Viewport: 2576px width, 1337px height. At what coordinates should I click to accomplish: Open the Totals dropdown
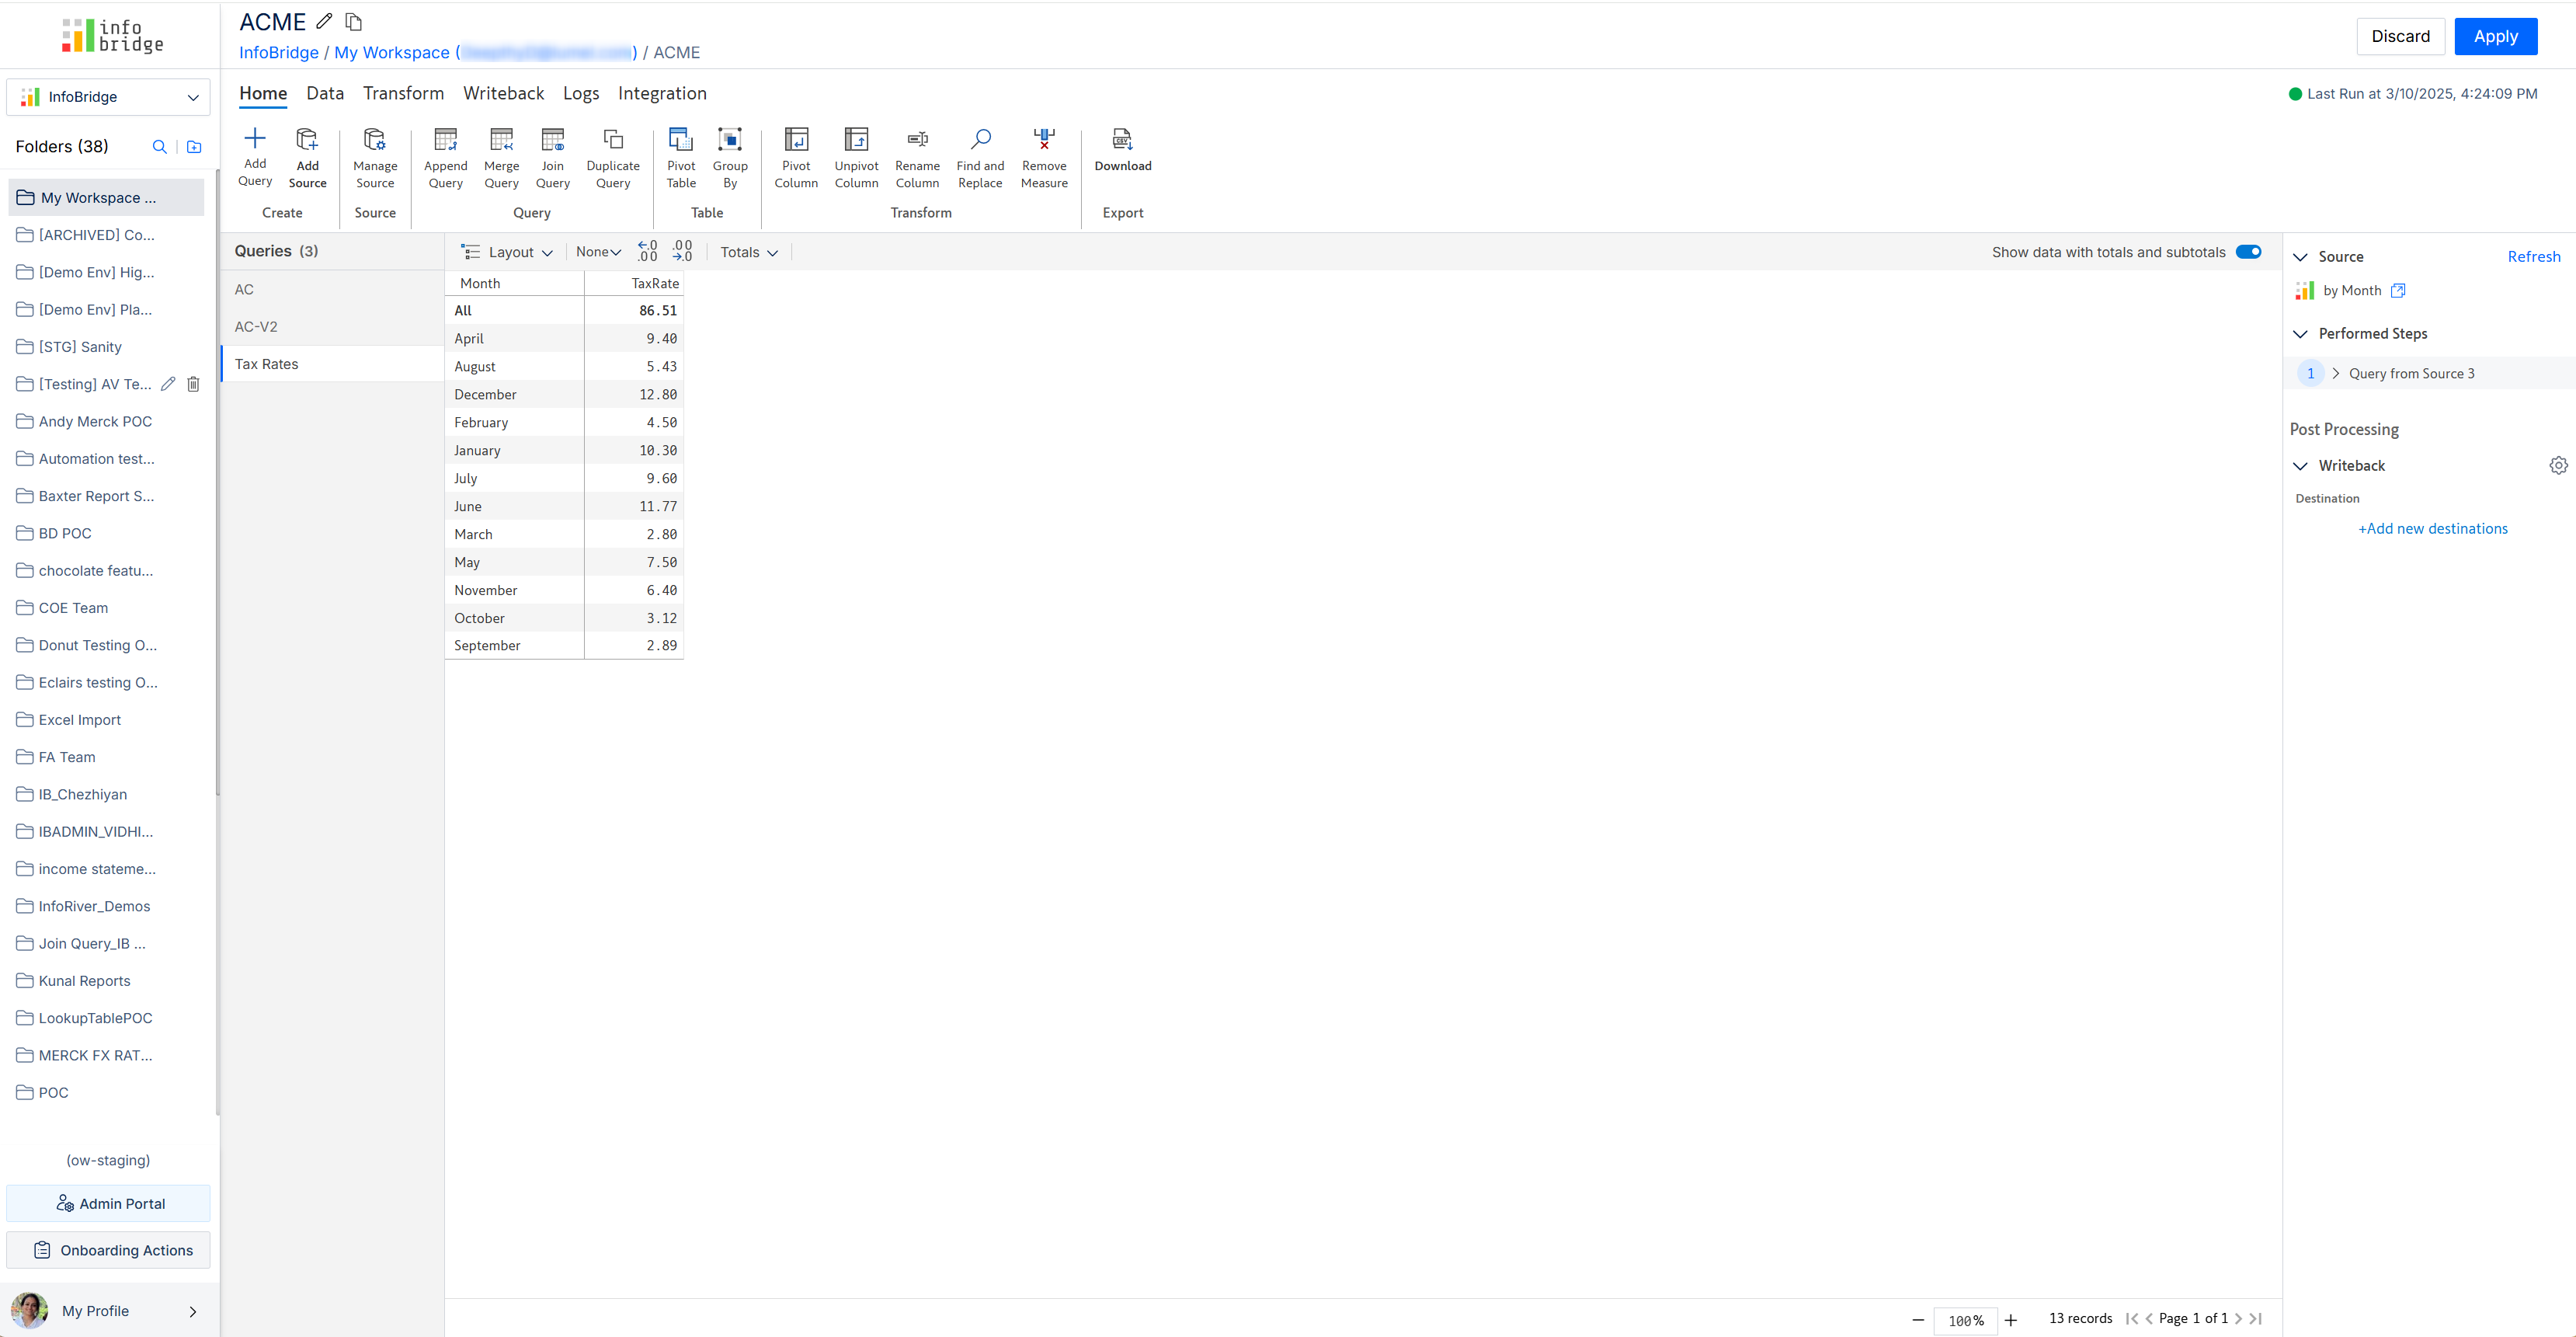pyautogui.click(x=749, y=252)
